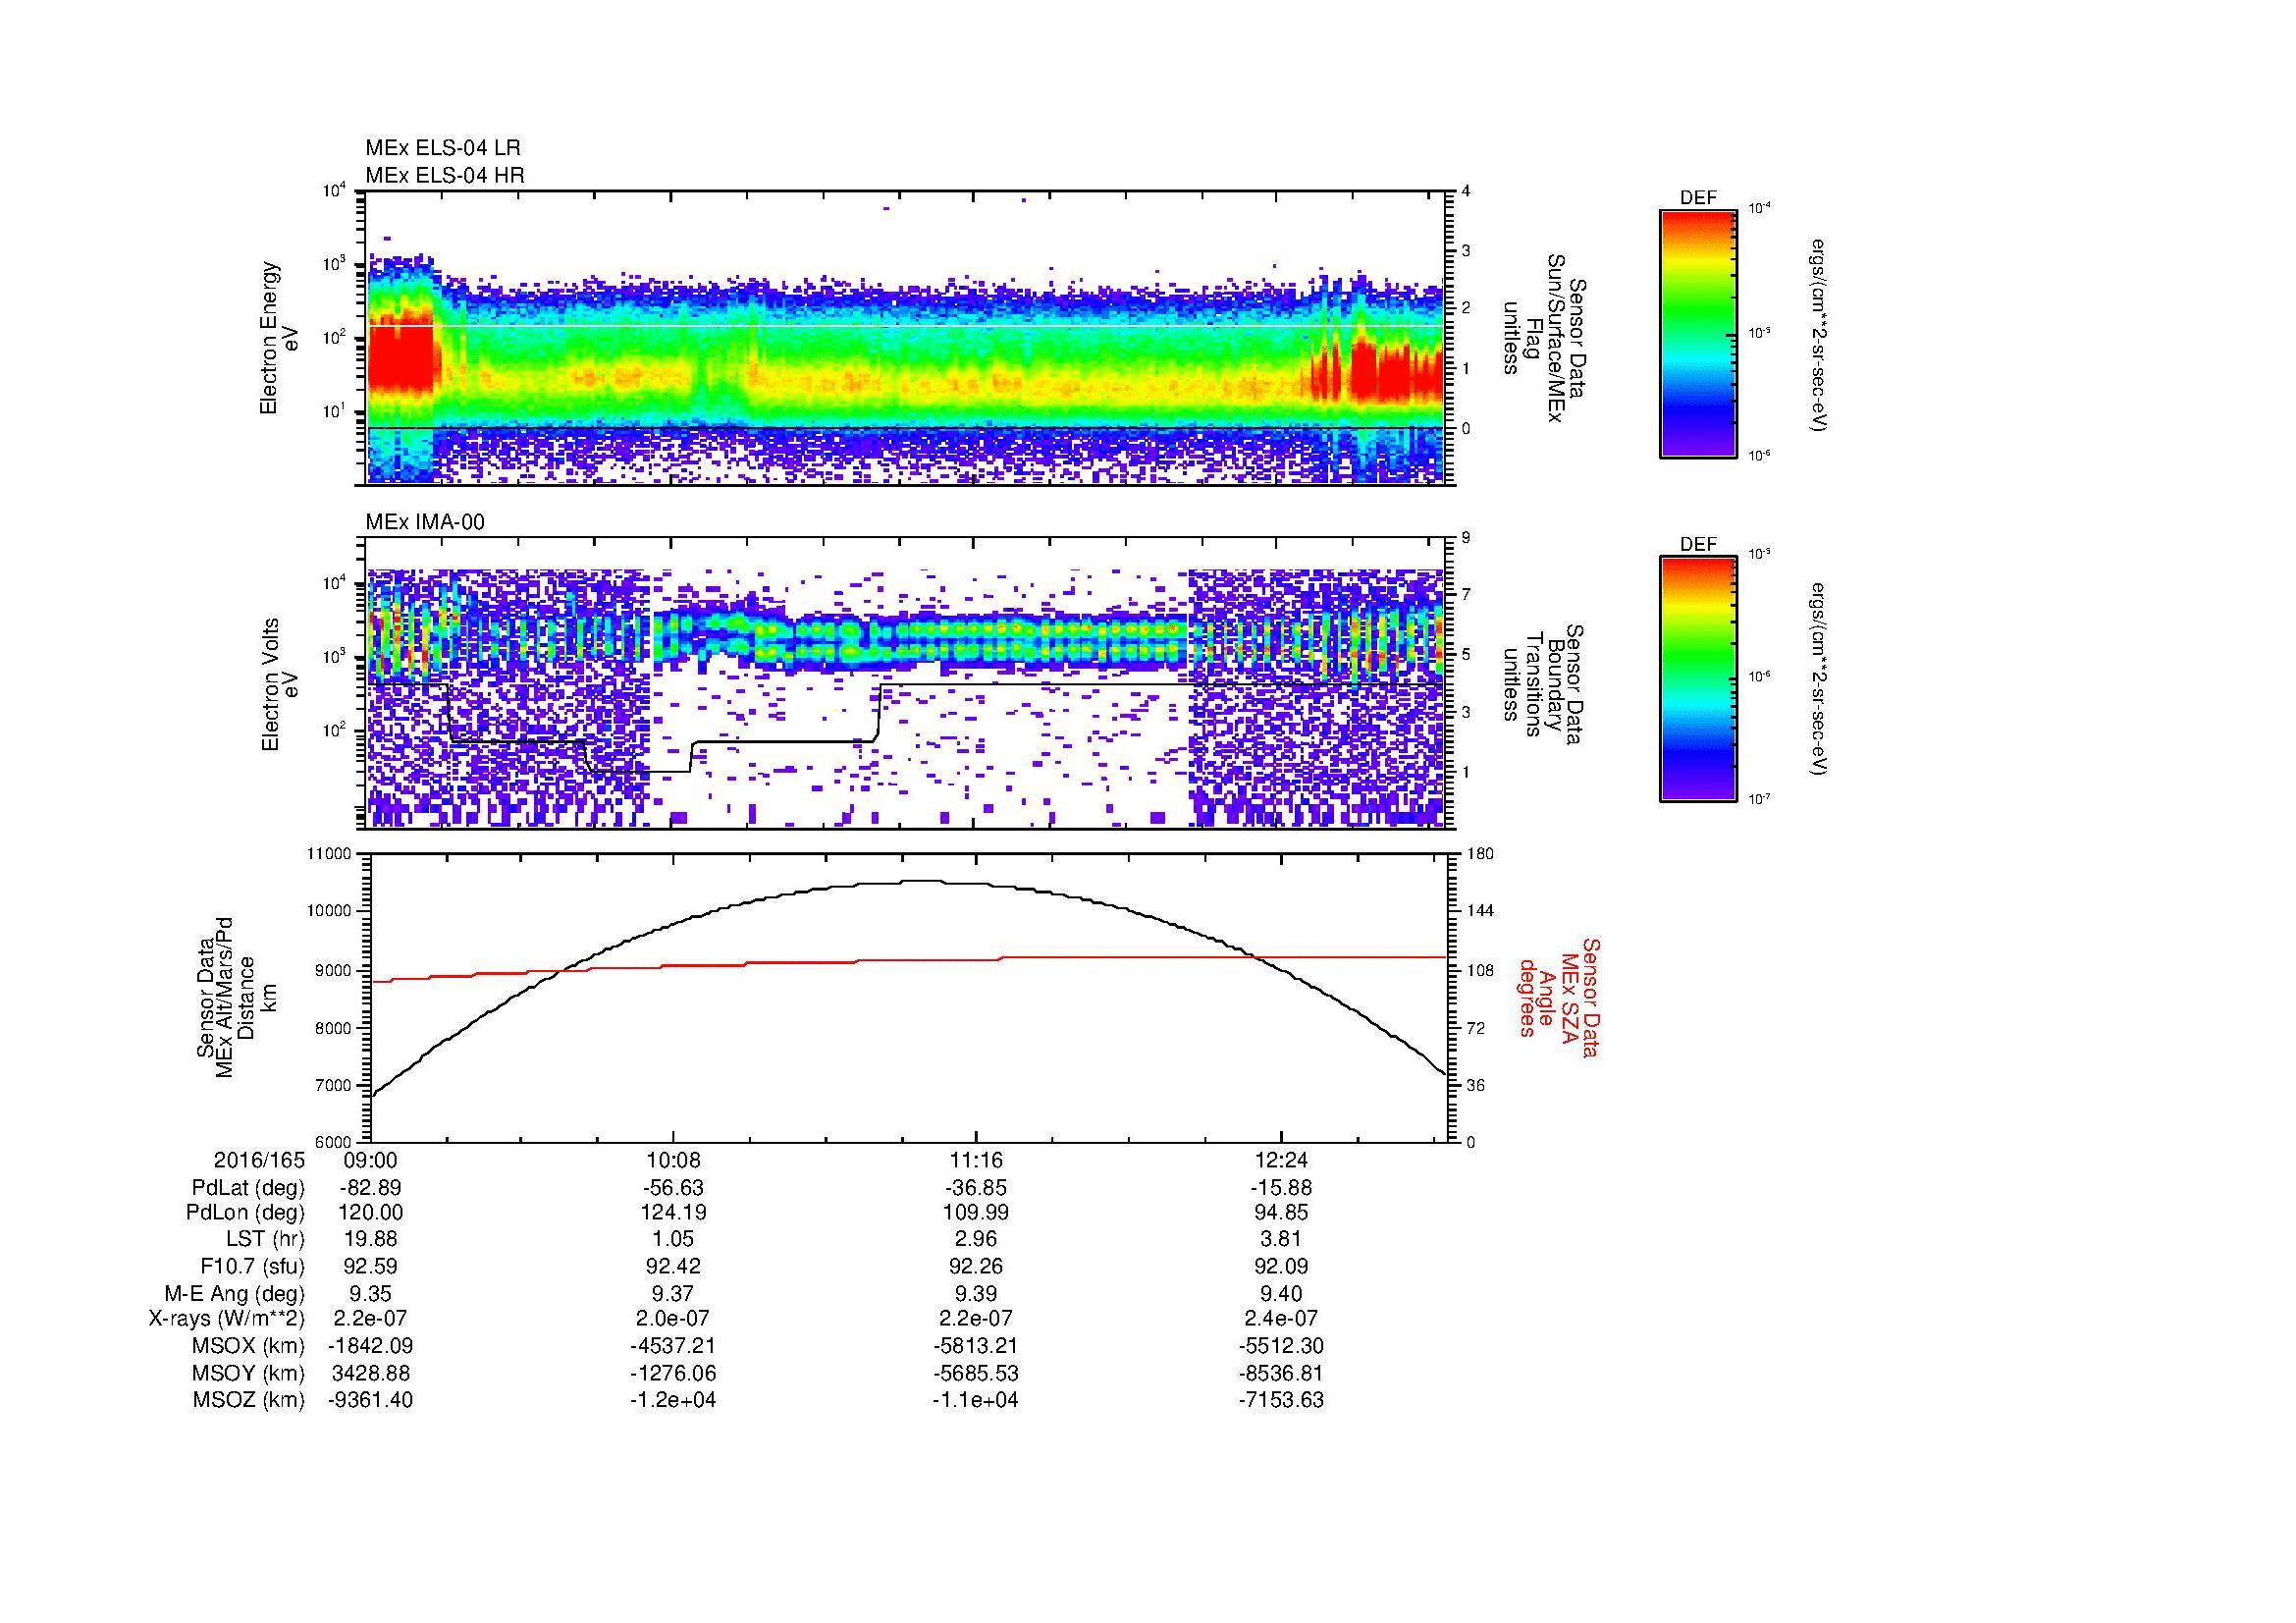Click the LST value 1.05
The width and height of the screenshot is (2296, 1623).
coord(673,1240)
